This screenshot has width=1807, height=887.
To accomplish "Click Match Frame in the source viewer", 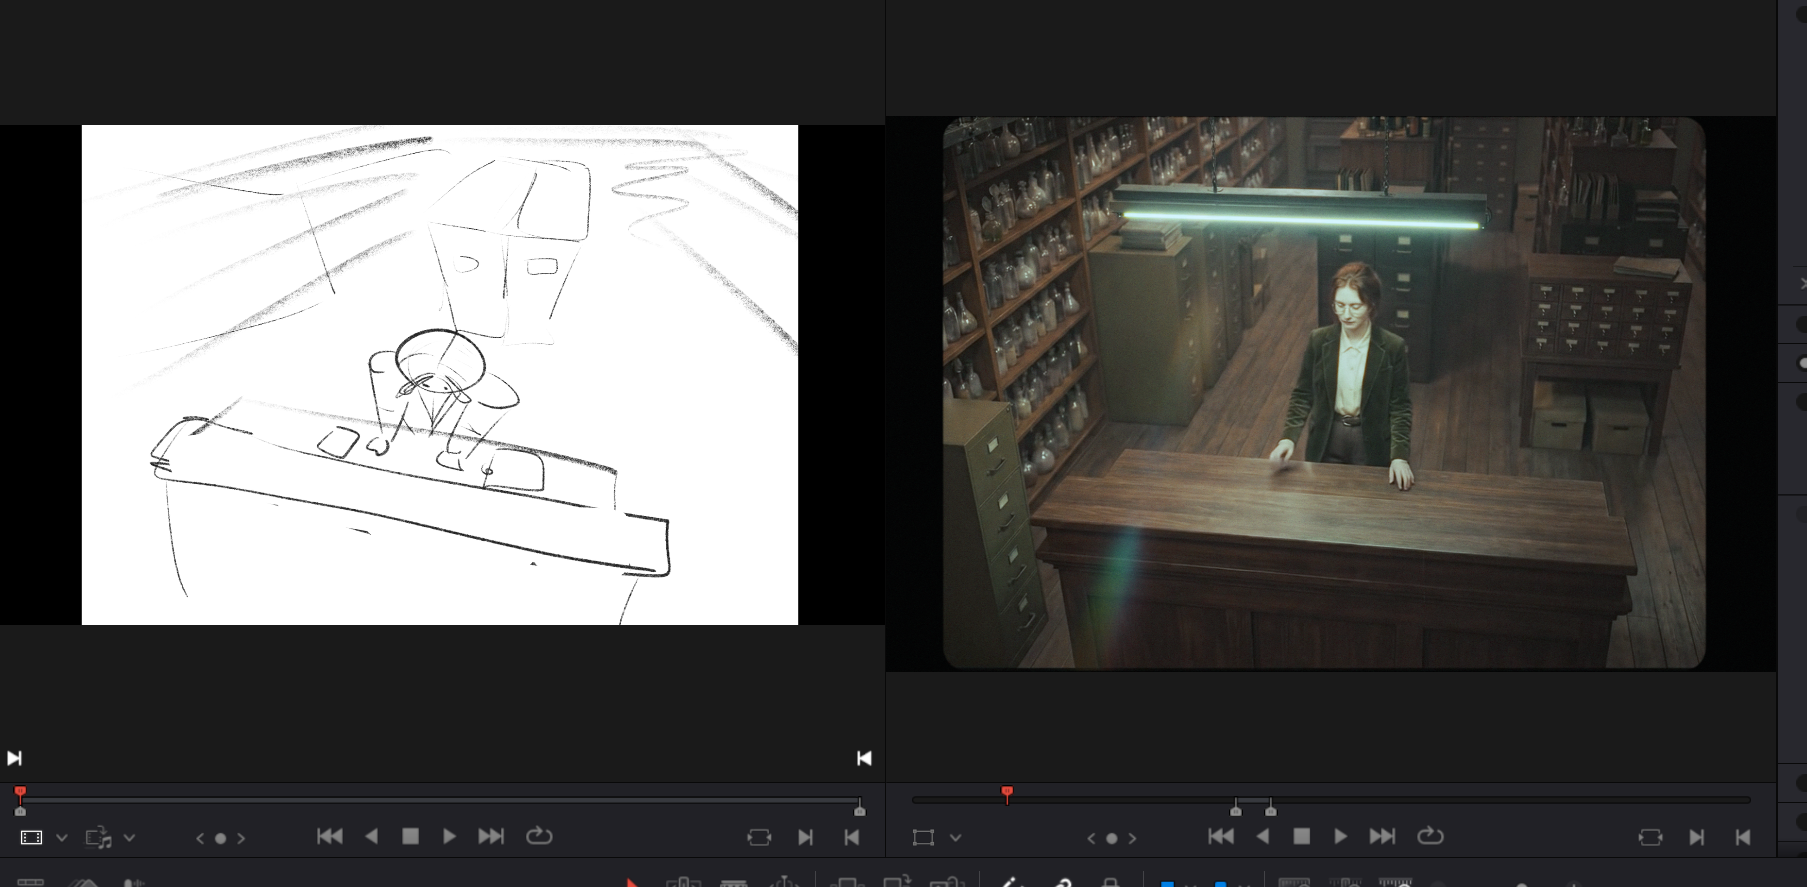I will click(759, 837).
